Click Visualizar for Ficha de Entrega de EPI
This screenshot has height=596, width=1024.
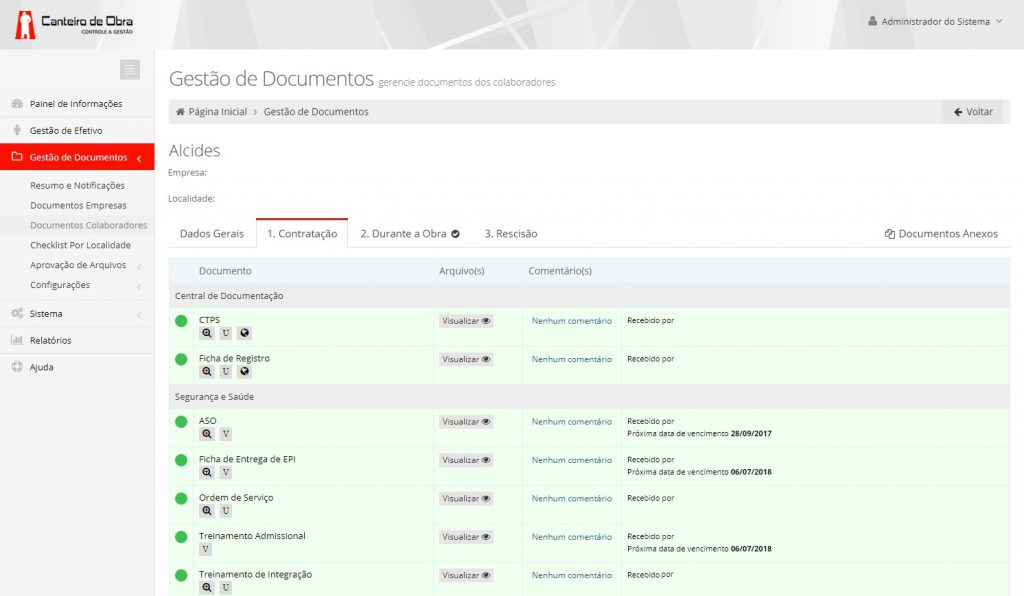(x=466, y=460)
